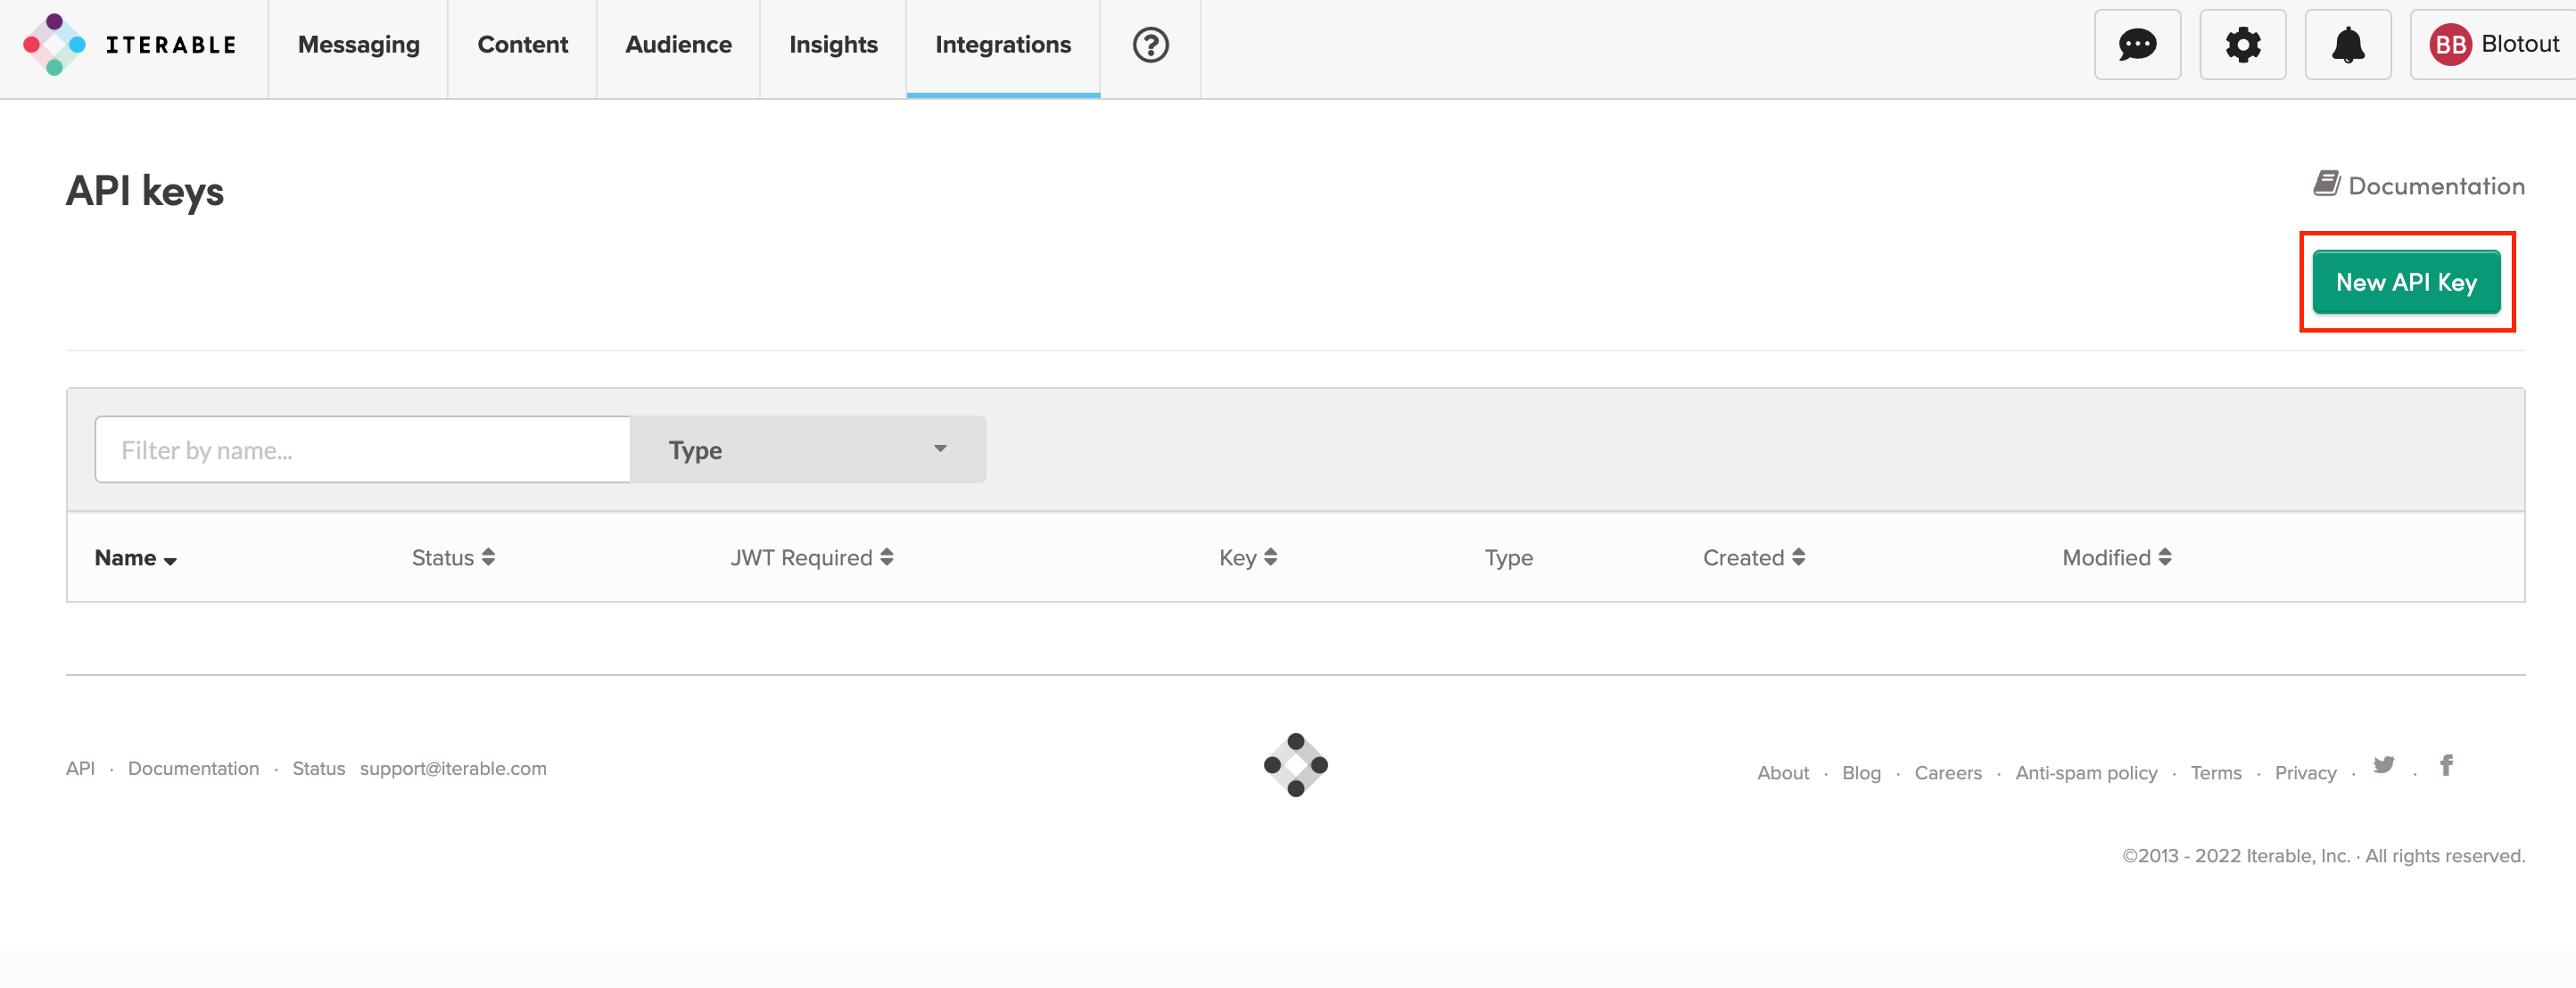This screenshot has height=988, width=2576.
Task: Expand the Type filter dropdown
Action: 807,450
